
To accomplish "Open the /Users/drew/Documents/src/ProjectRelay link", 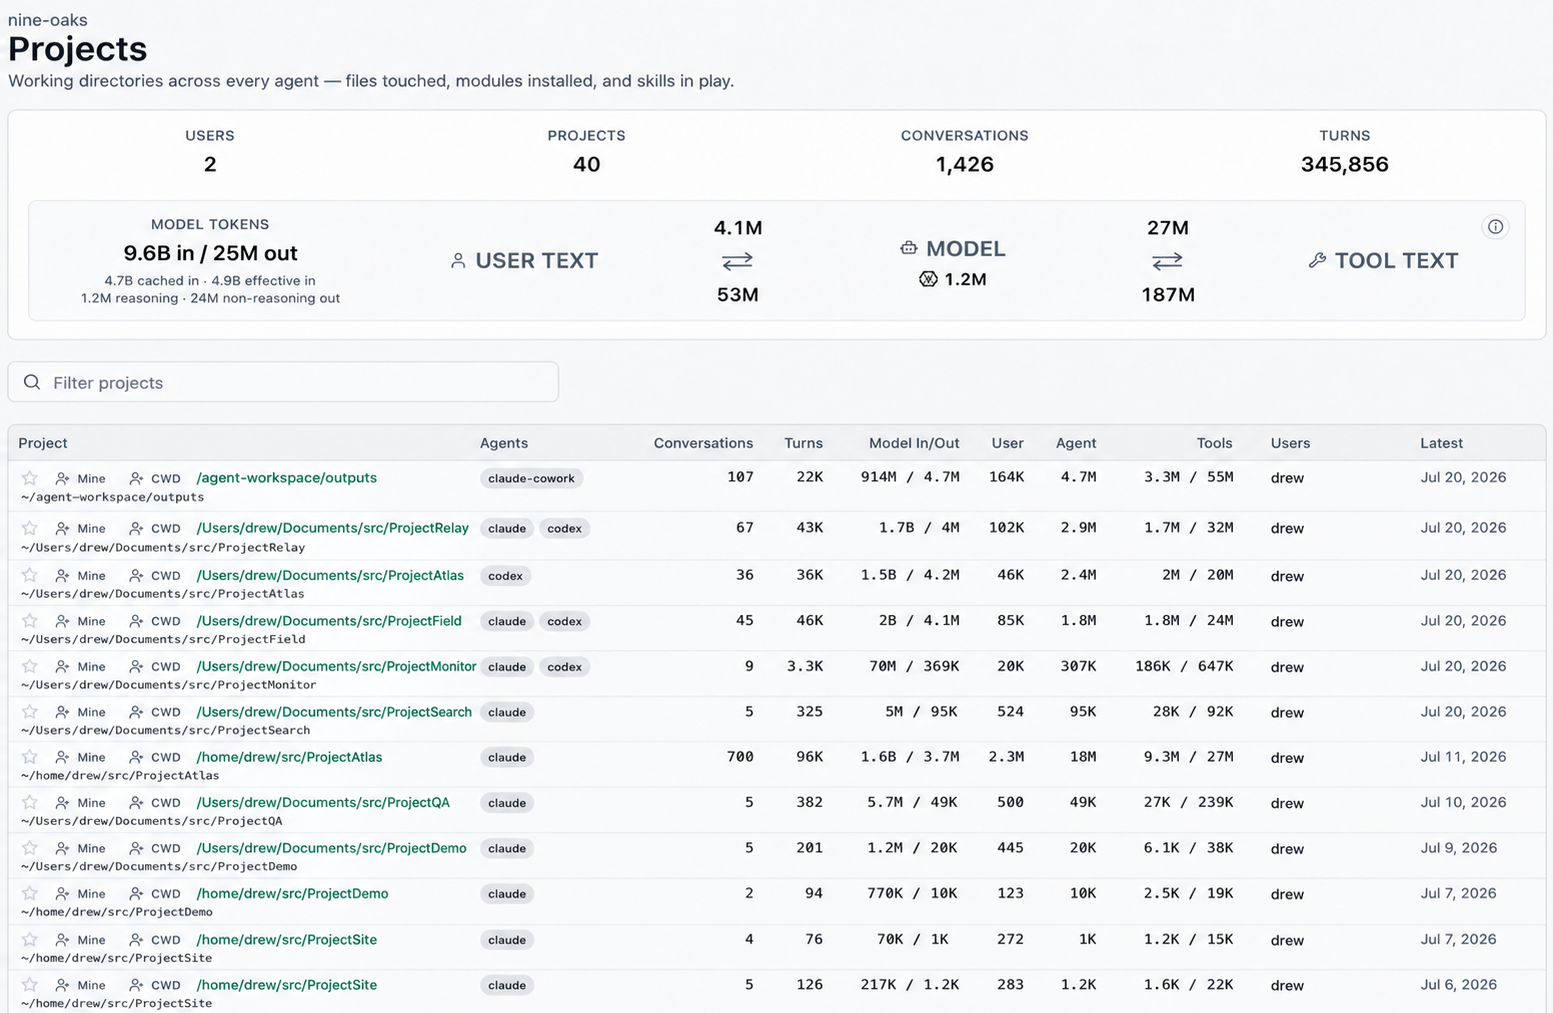I will click(x=332, y=528).
